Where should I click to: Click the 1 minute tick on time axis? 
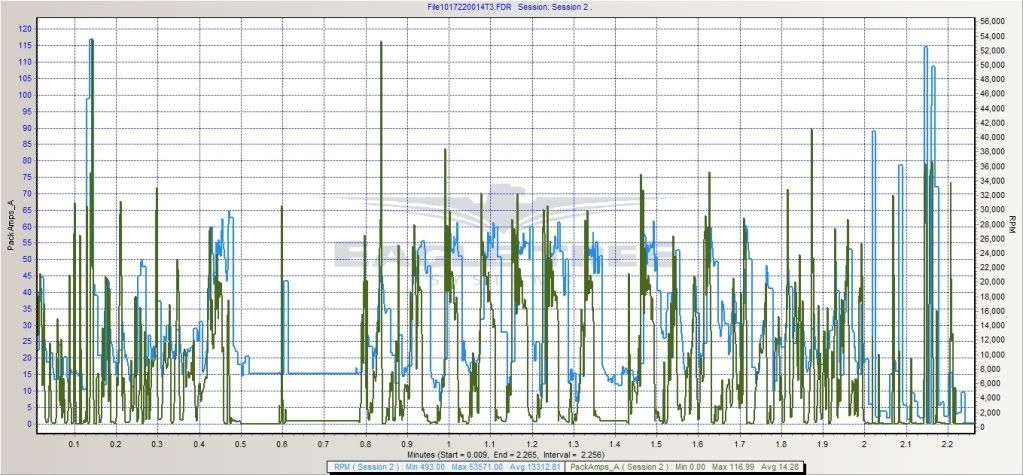point(447,443)
